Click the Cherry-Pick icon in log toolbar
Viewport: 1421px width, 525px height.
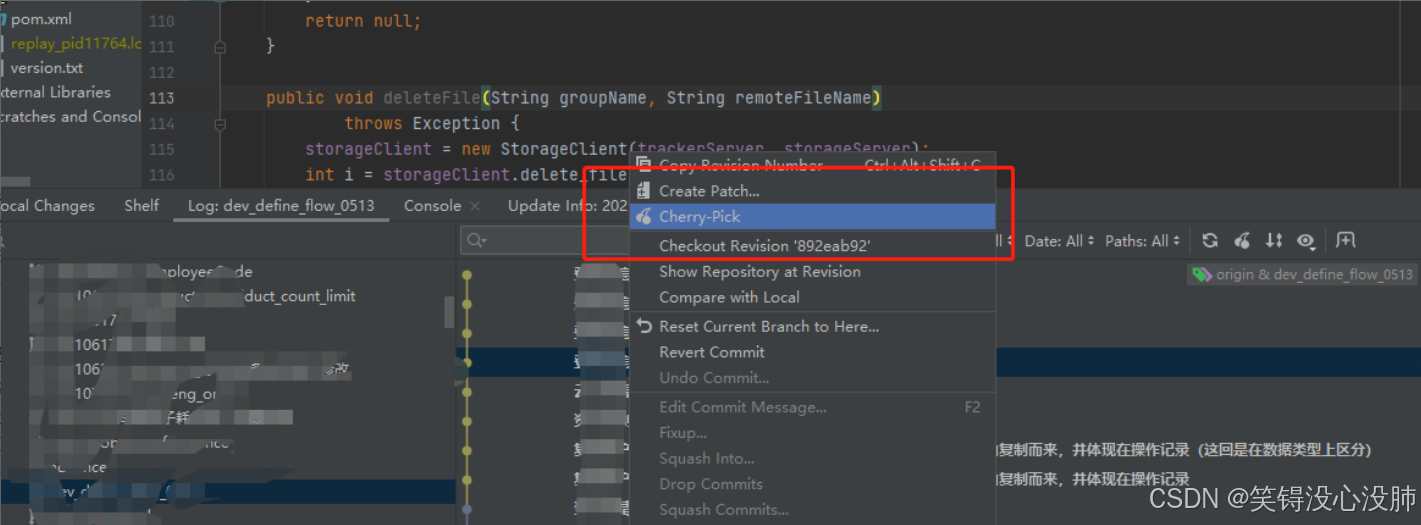(1242, 241)
